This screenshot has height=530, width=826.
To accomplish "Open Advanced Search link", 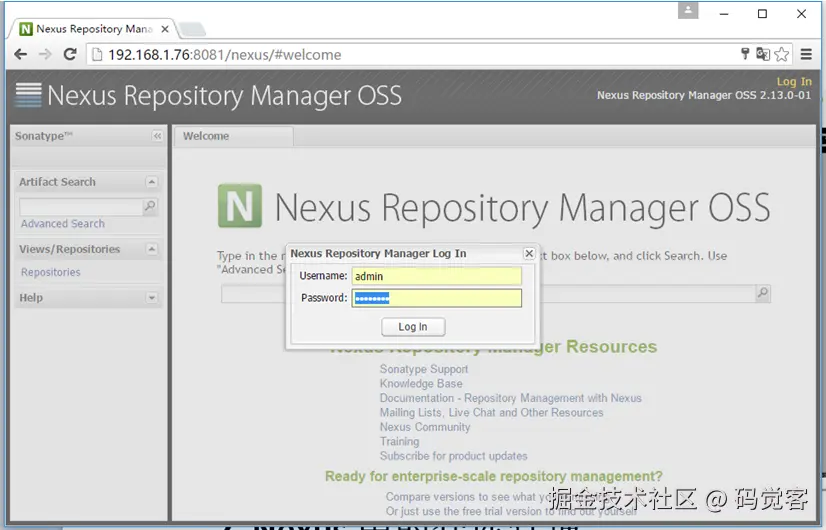I will 63,223.
